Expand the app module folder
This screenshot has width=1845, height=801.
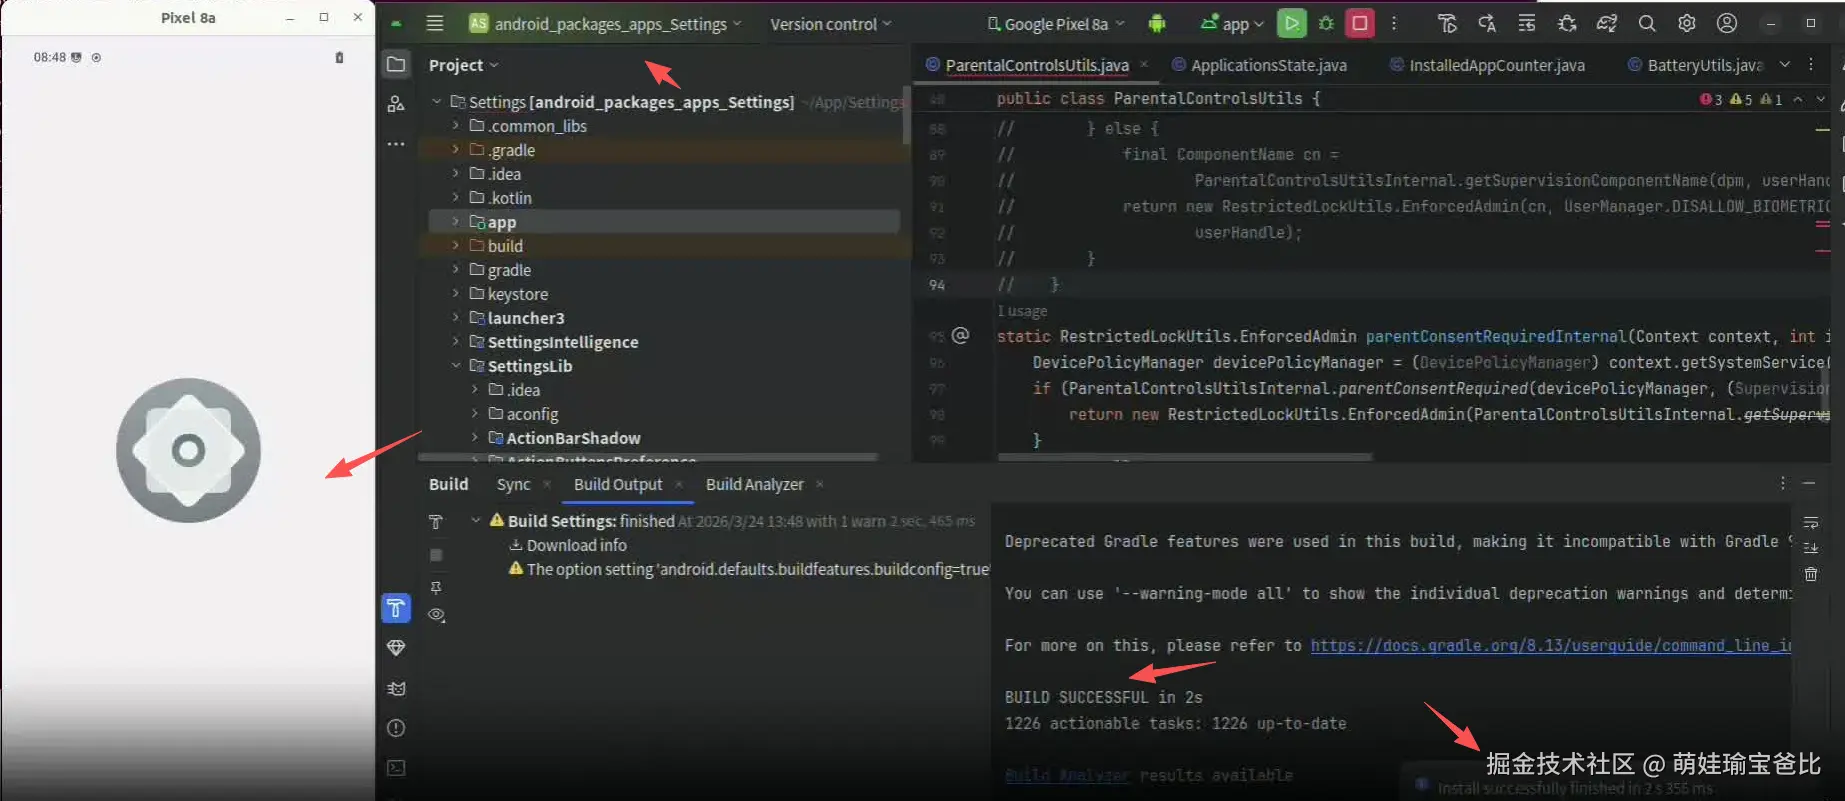pyautogui.click(x=456, y=222)
